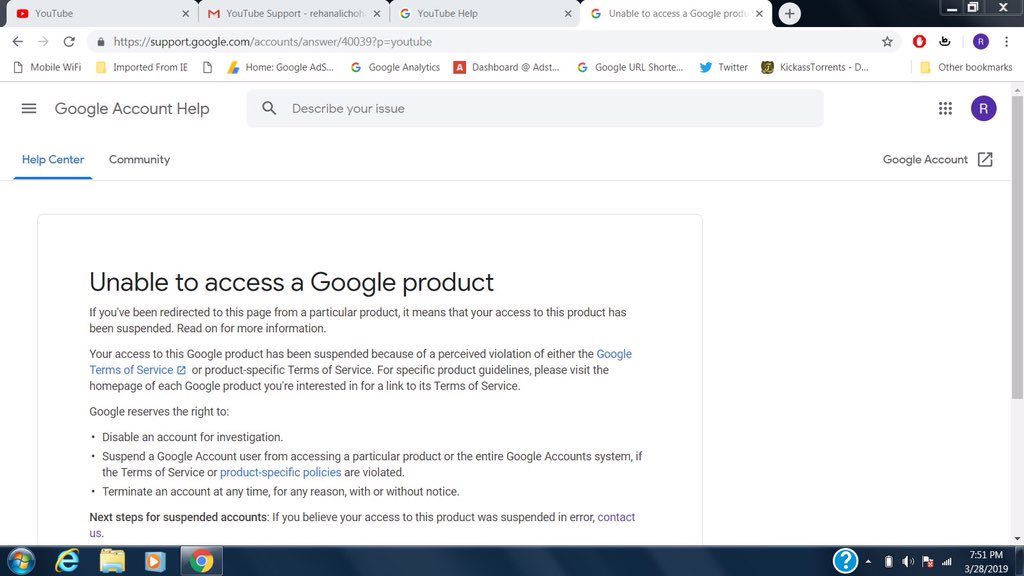Close the YouTube Help tab
This screenshot has height=576, width=1024.
(568, 14)
